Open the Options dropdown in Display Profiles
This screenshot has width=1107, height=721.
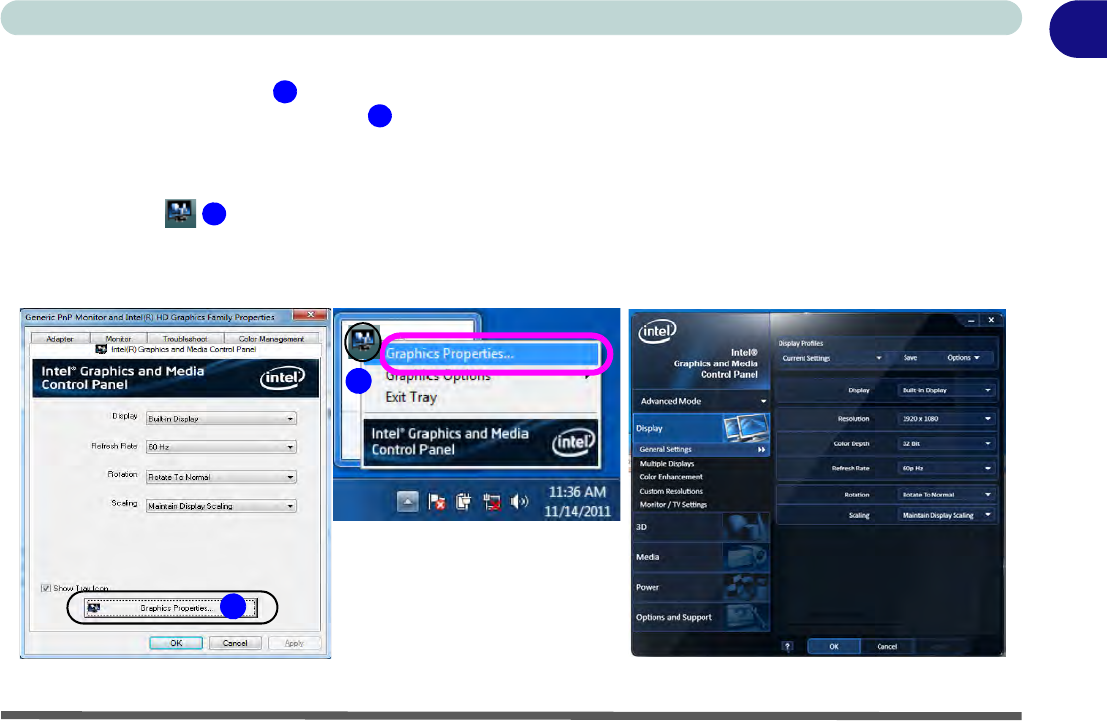click(963, 358)
